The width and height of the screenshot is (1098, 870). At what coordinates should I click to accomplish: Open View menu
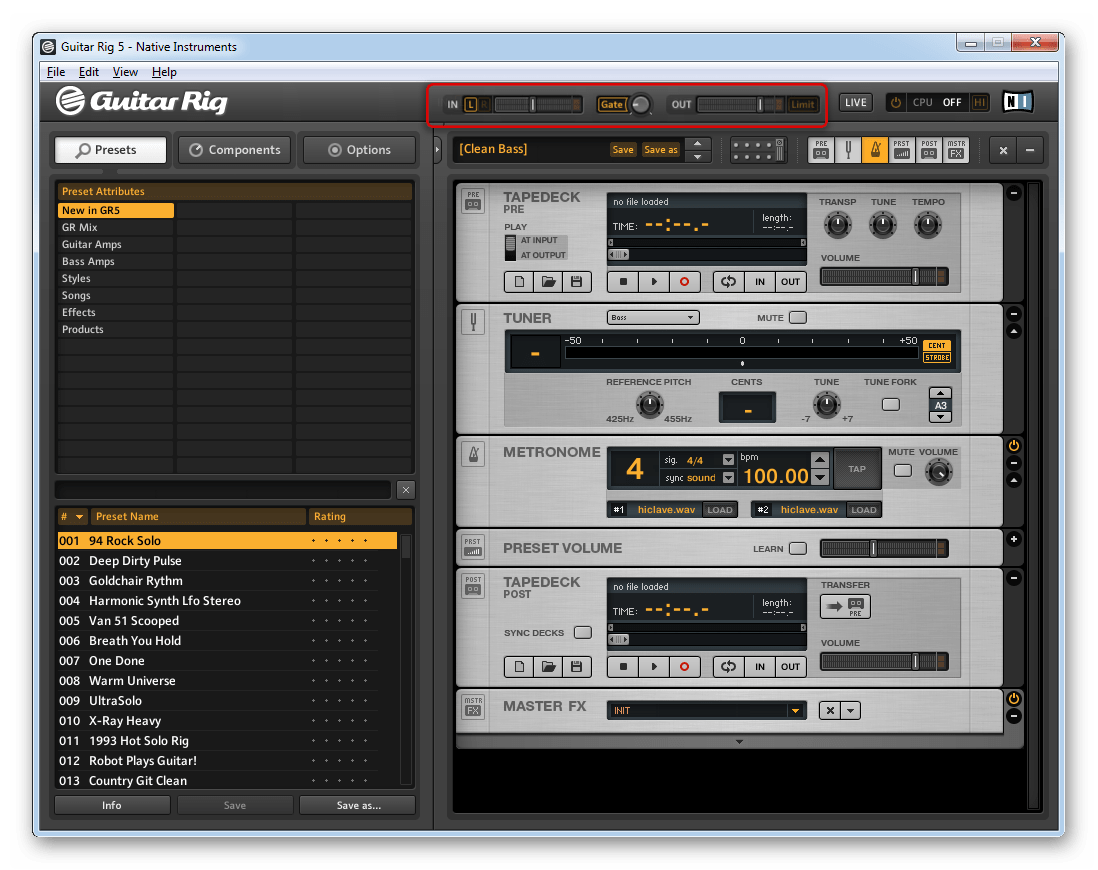125,71
